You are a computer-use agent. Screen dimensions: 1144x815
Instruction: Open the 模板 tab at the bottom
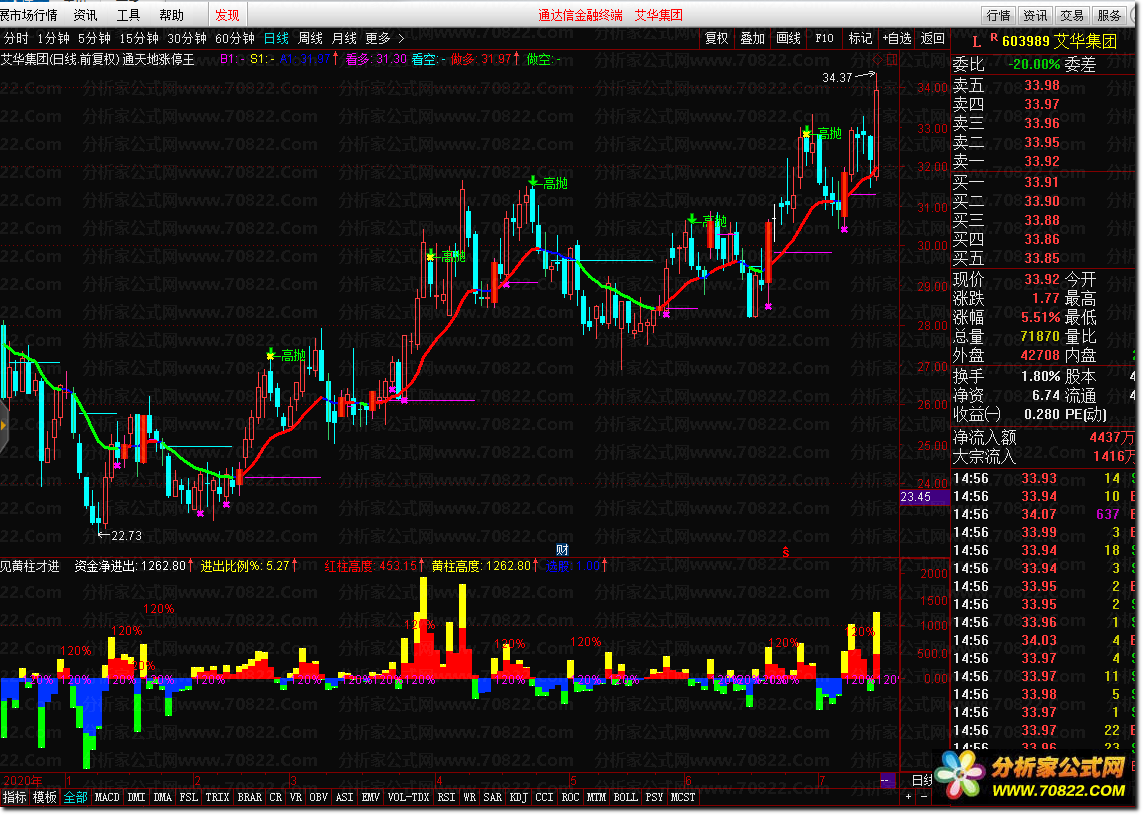coord(45,797)
